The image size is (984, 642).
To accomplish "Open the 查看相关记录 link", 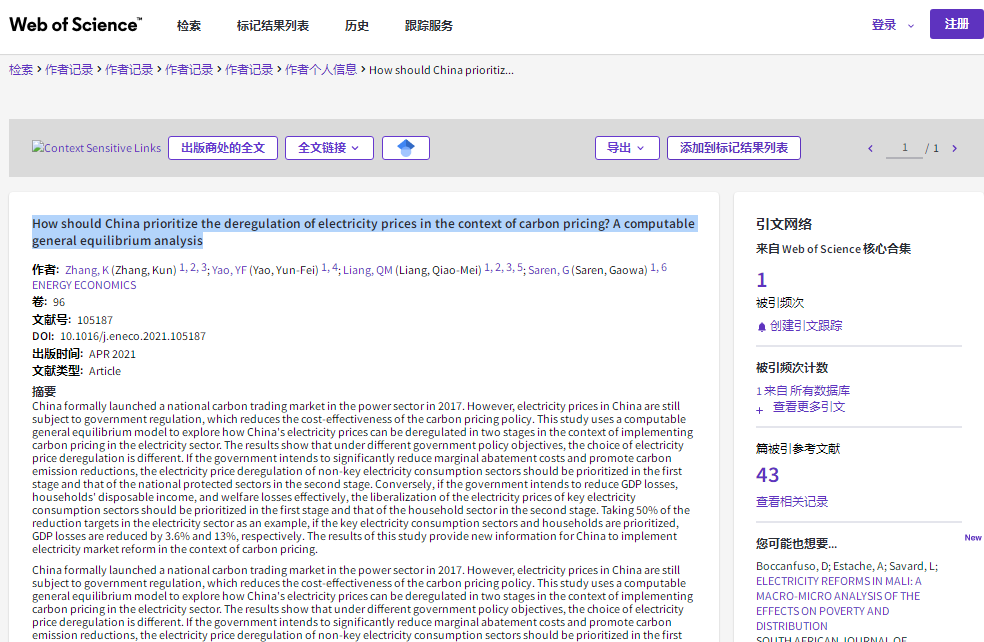I will point(792,501).
